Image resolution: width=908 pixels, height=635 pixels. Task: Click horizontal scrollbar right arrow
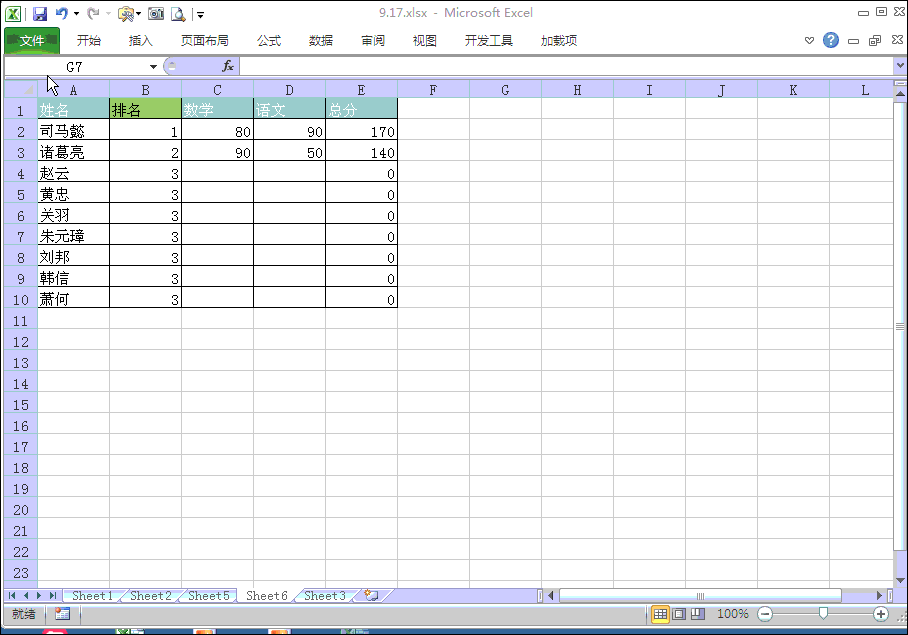coord(879,595)
